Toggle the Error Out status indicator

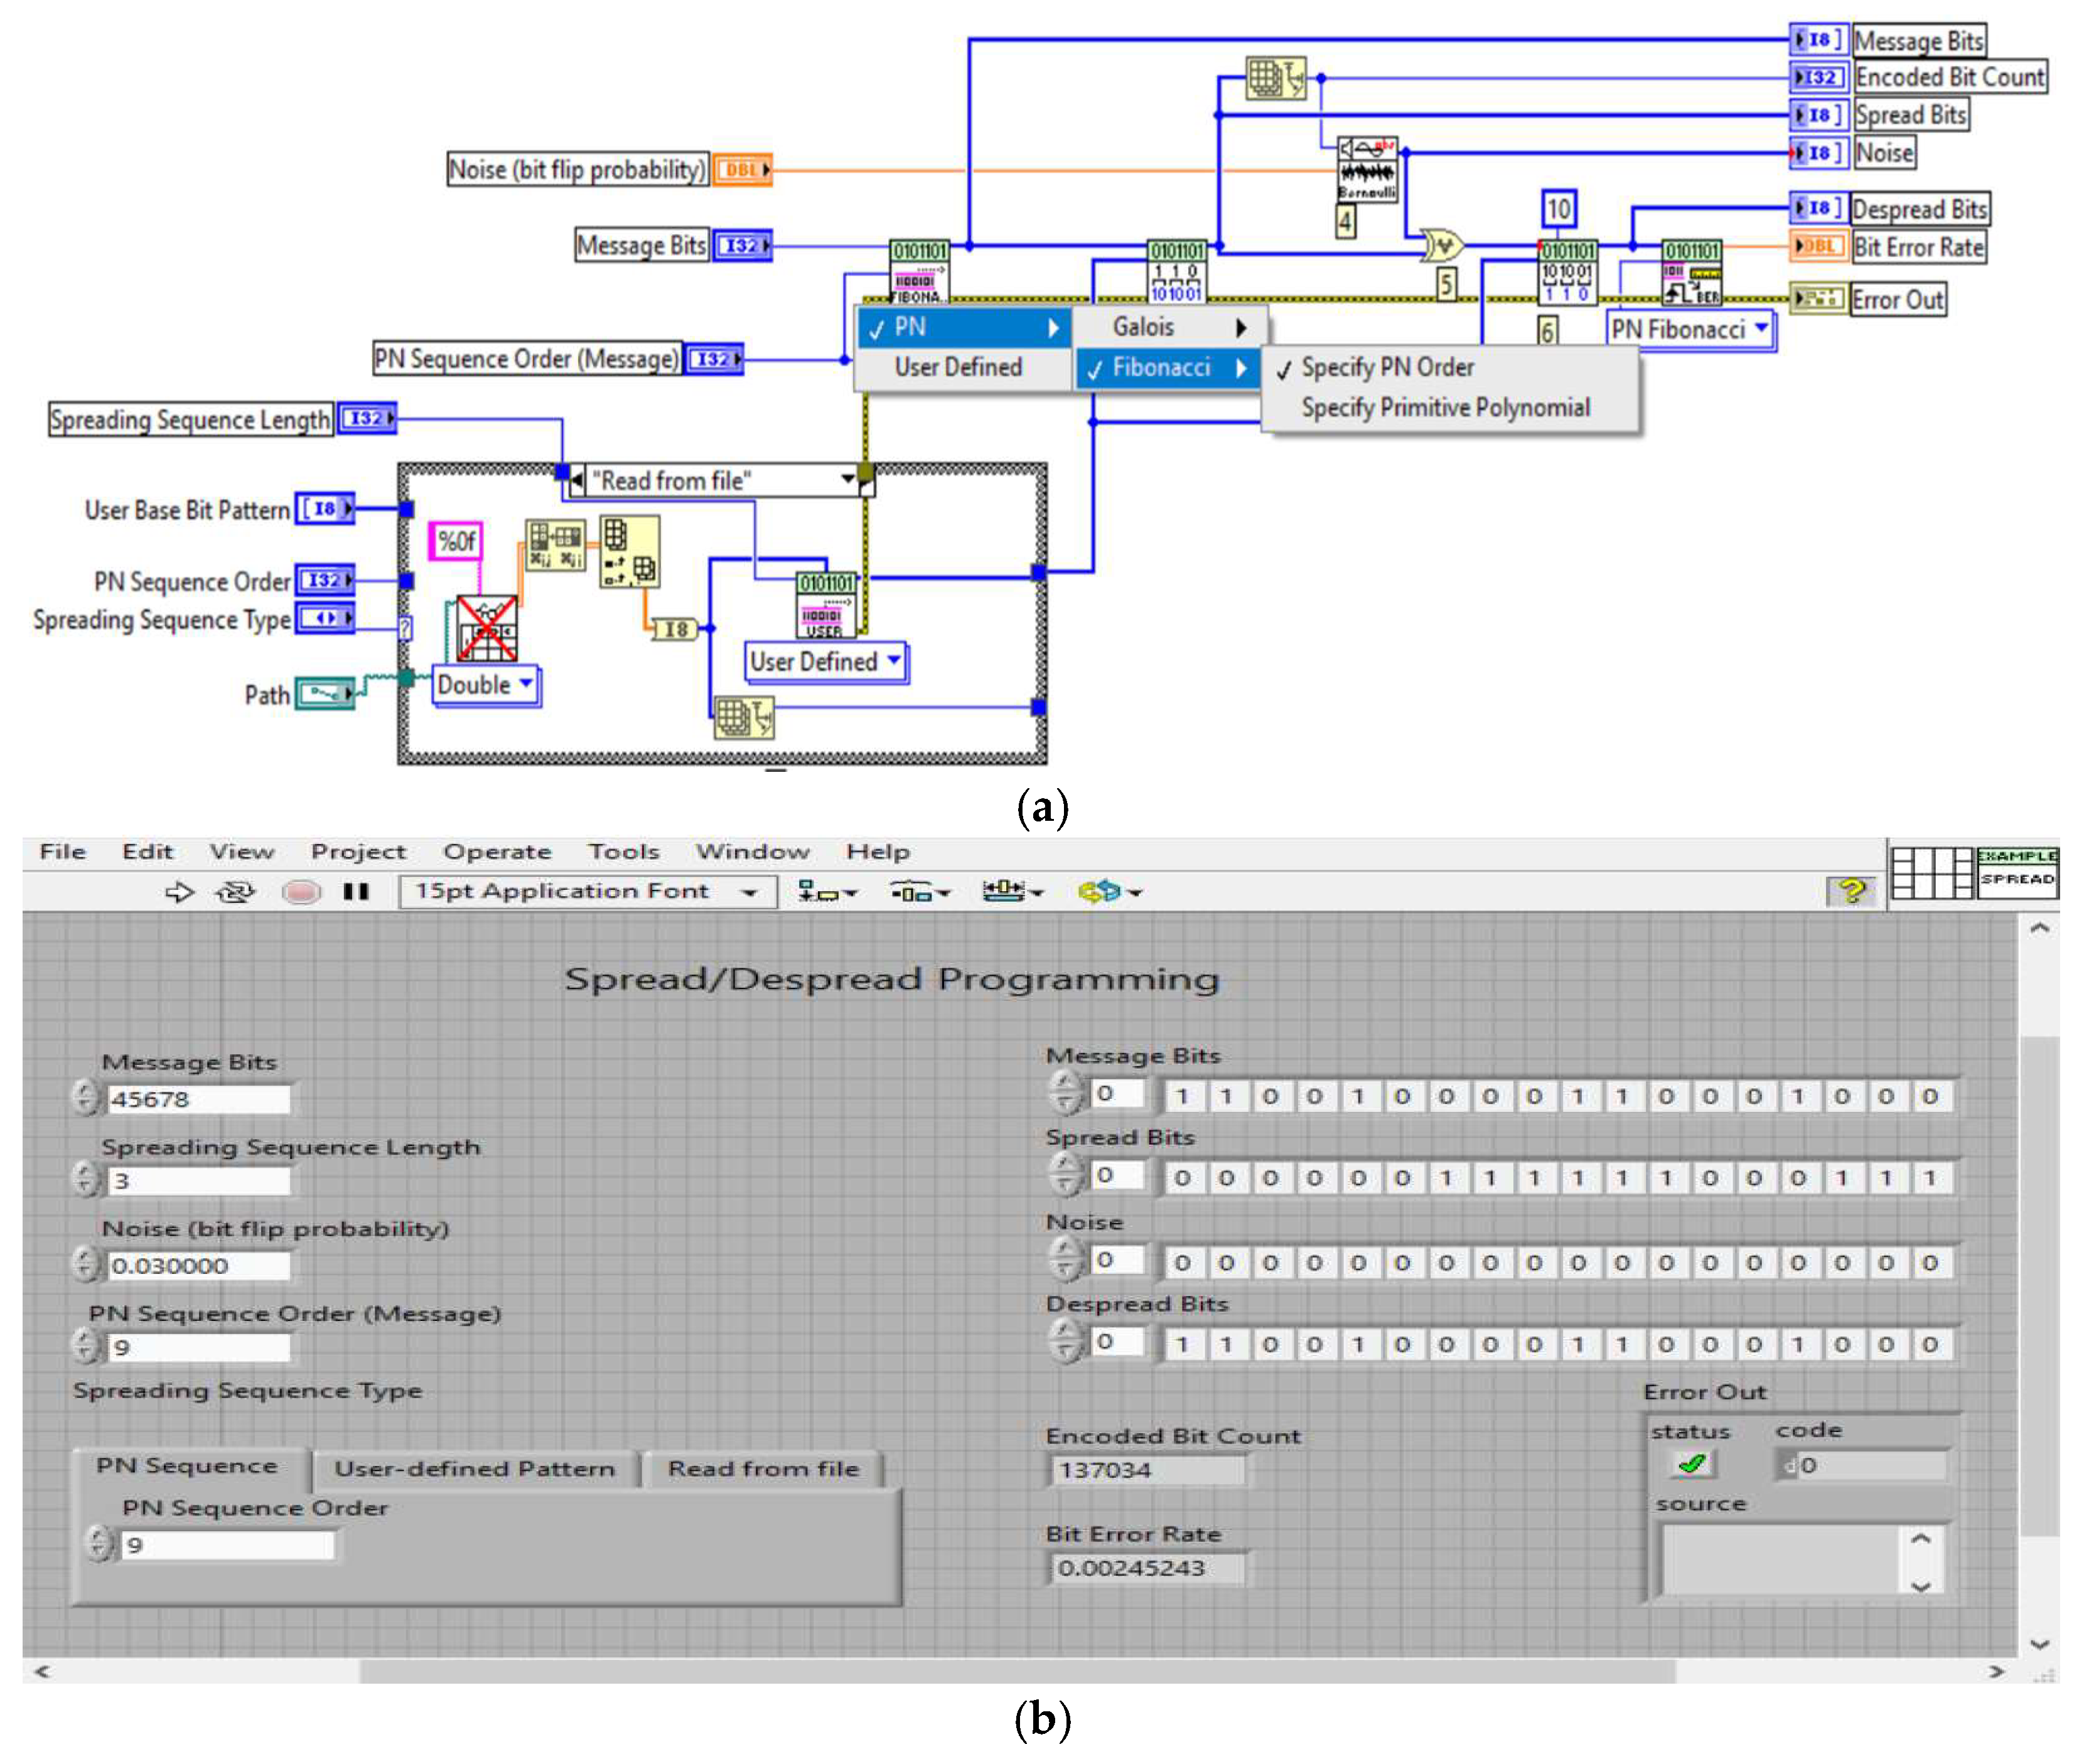point(1691,1465)
